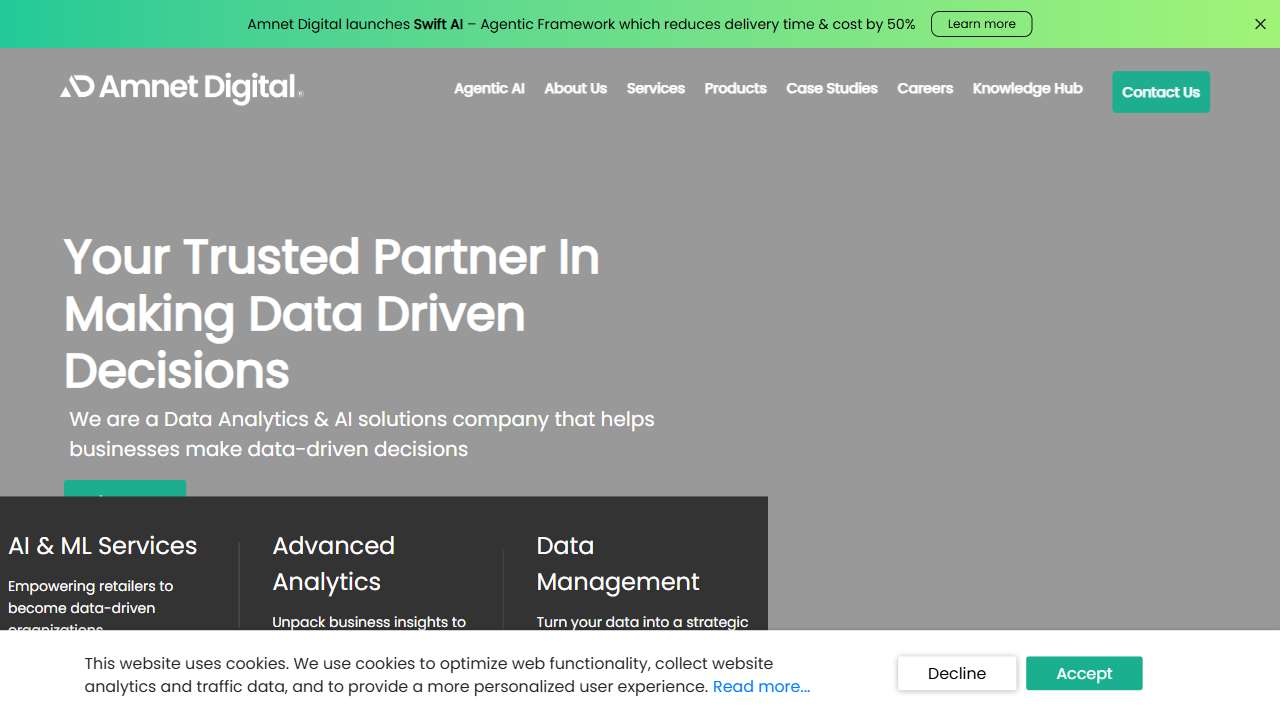Accept the cookie consent
The image size is (1280, 720).
click(x=1084, y=673)
